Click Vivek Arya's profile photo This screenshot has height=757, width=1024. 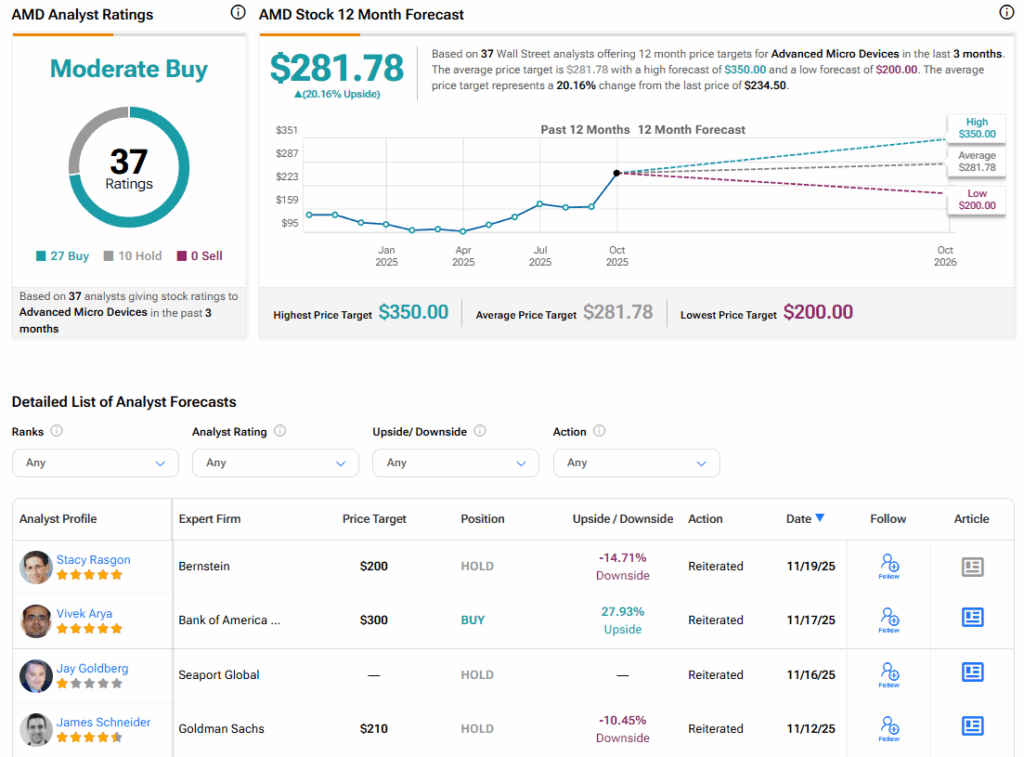pyautogui.click(x=36, y=621)
